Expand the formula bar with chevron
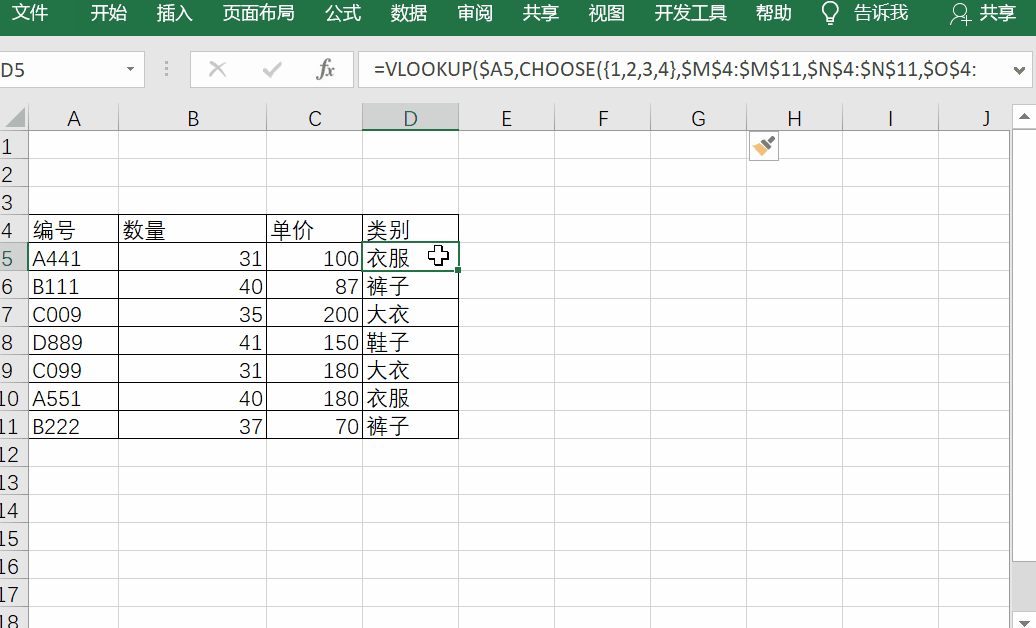This screenshot has width=1036, height=628. [1019, 70]
